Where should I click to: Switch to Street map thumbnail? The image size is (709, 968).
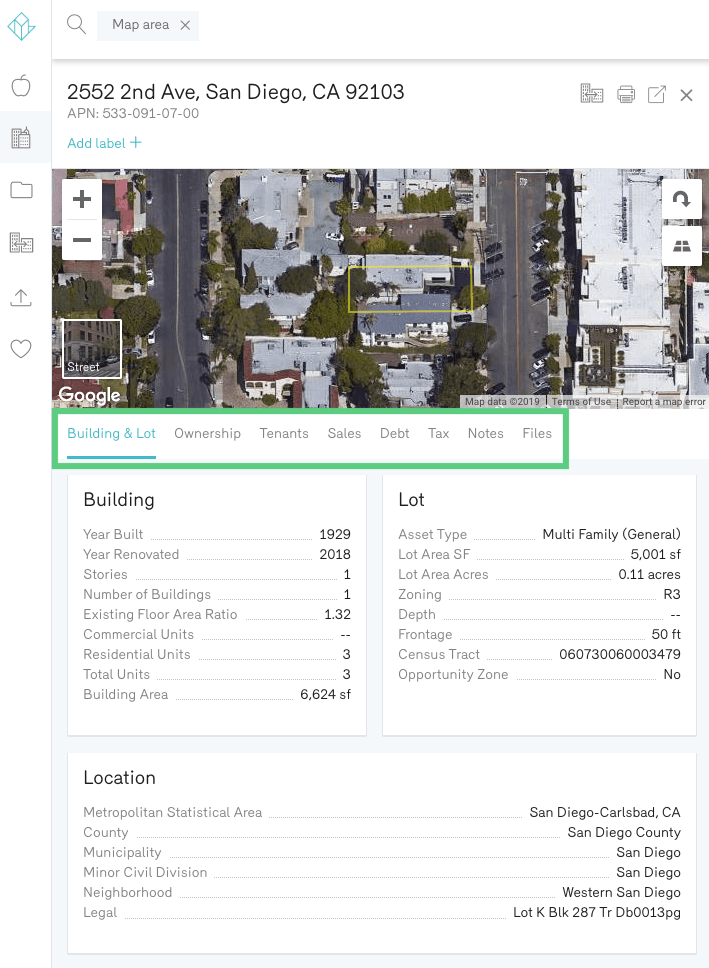click(x=92, y=349)
